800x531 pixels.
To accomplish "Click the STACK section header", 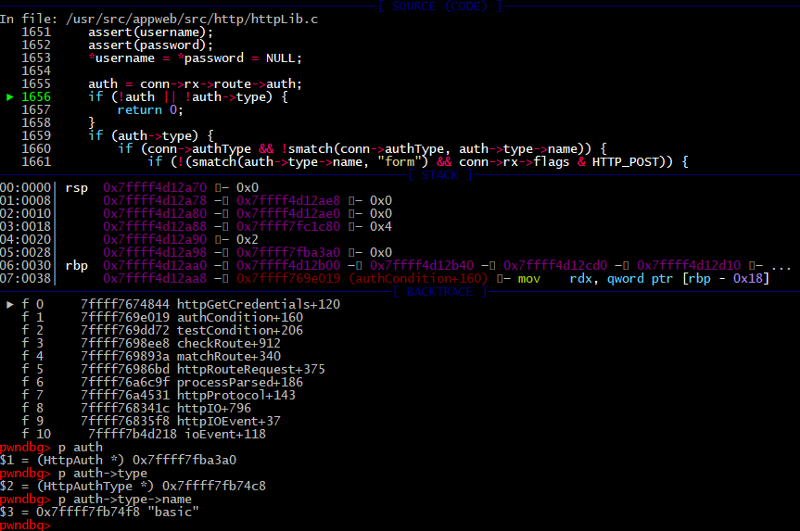I will tap(440, 175).
